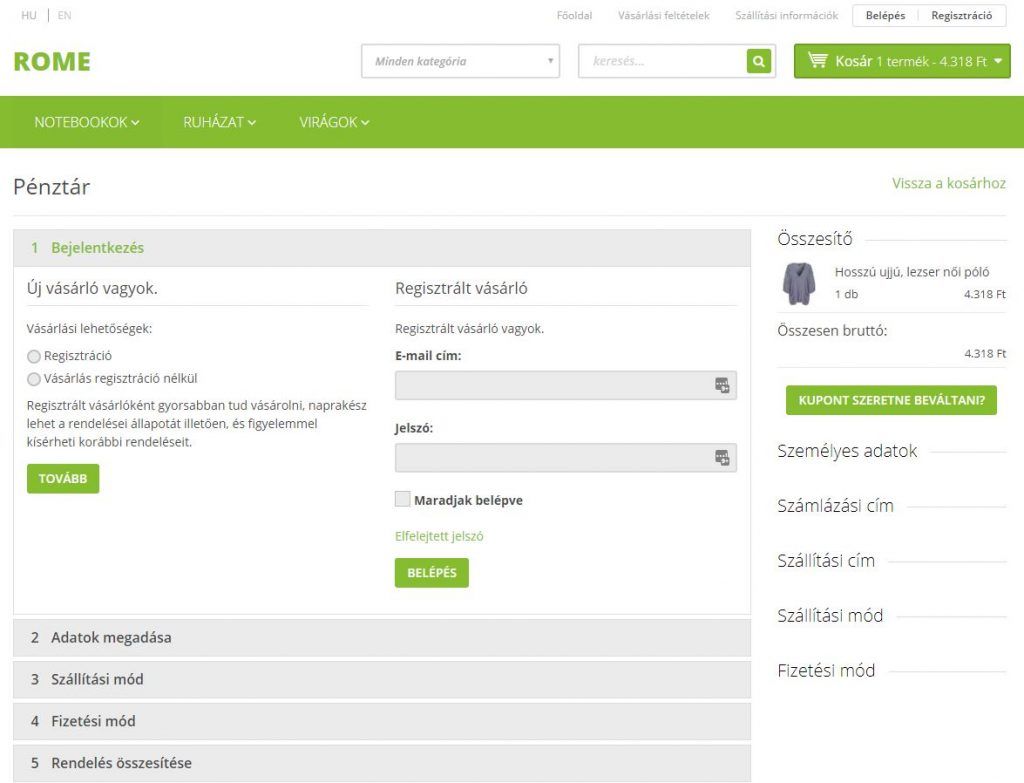Expand step 1 Bejelentkezés header
Screen dimensions: 1024x783
pos(382,248)
